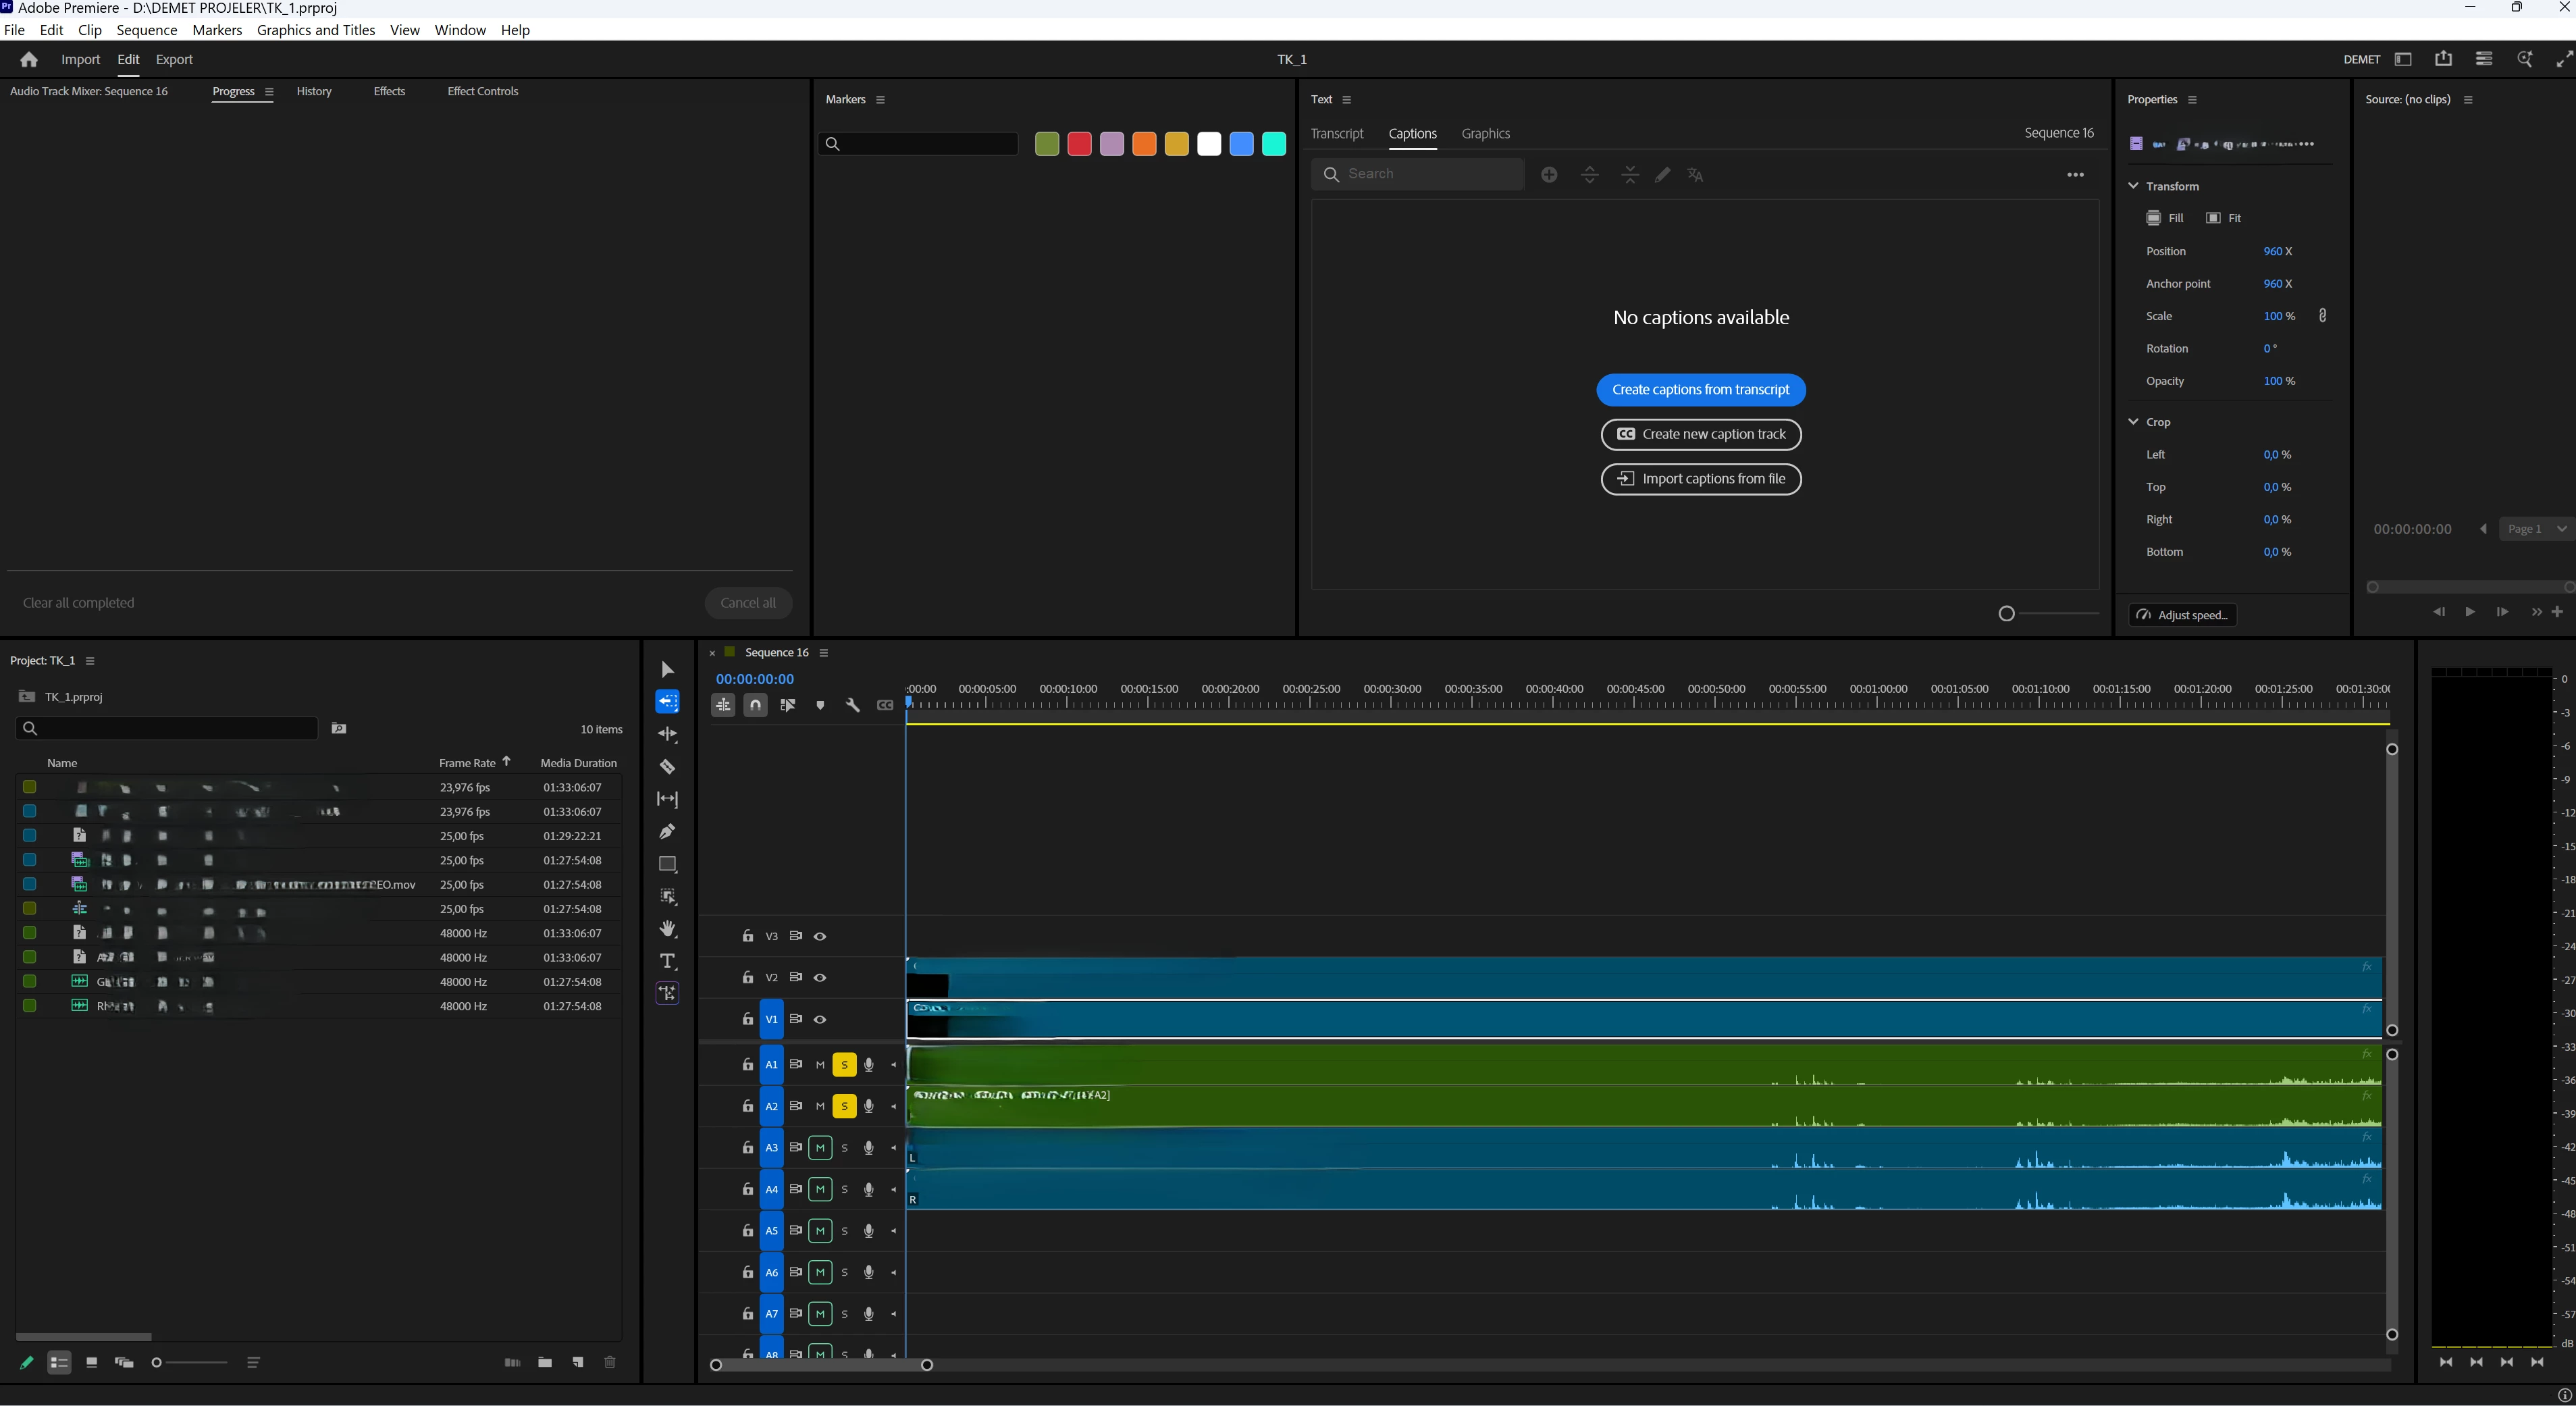Image resolution: width=2576 pixels, height=1406 pixels.
Task: Collapse the Transform section
Action: [2133, 186]
